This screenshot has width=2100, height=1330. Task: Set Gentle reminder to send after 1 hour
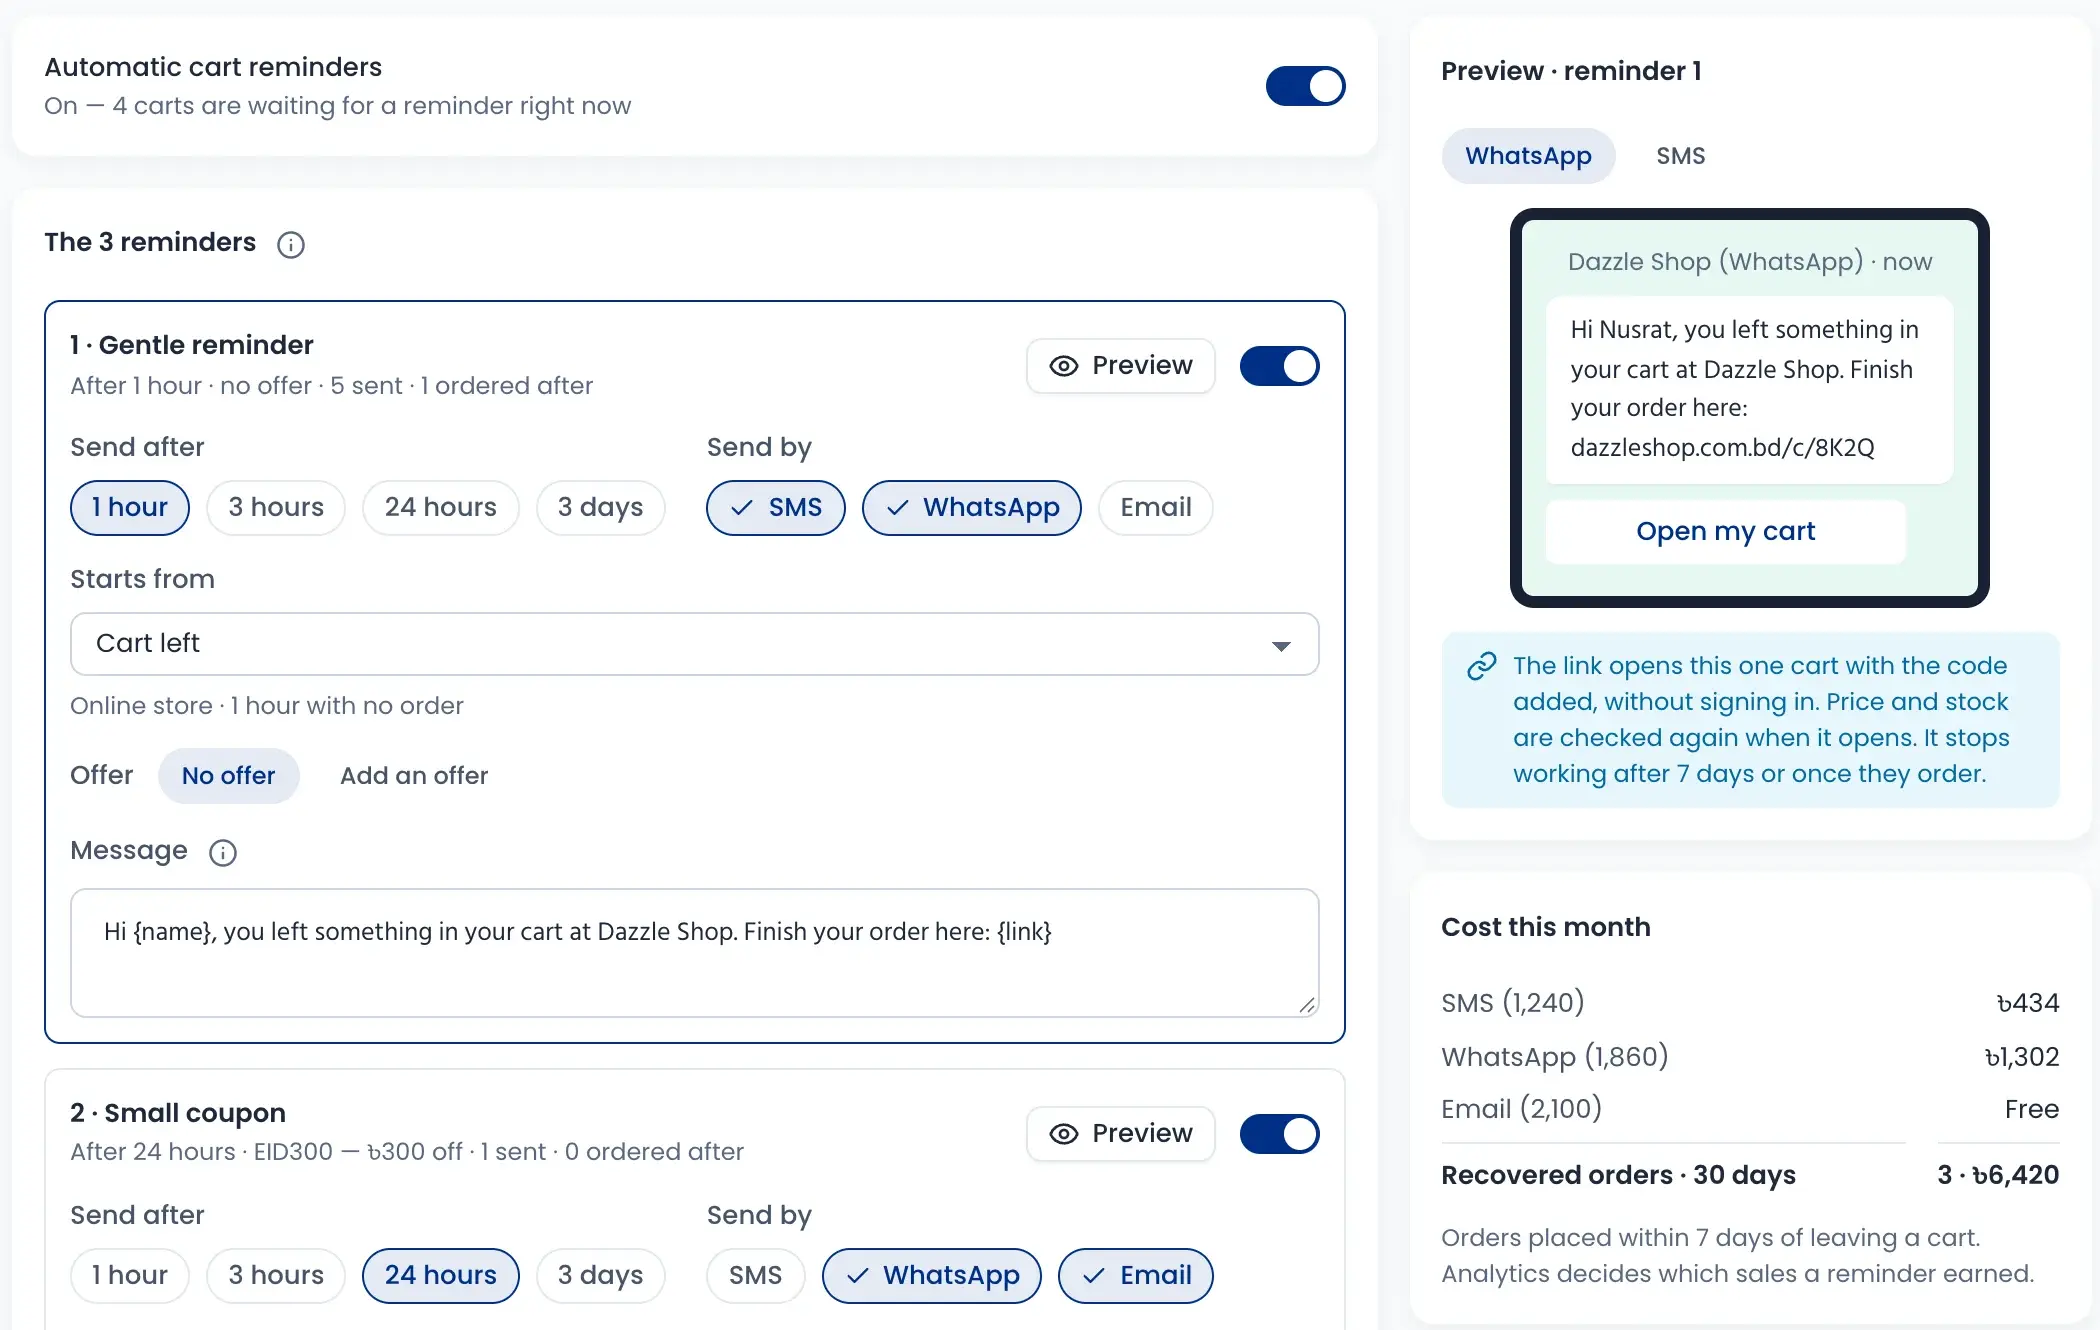coord(130,508)
